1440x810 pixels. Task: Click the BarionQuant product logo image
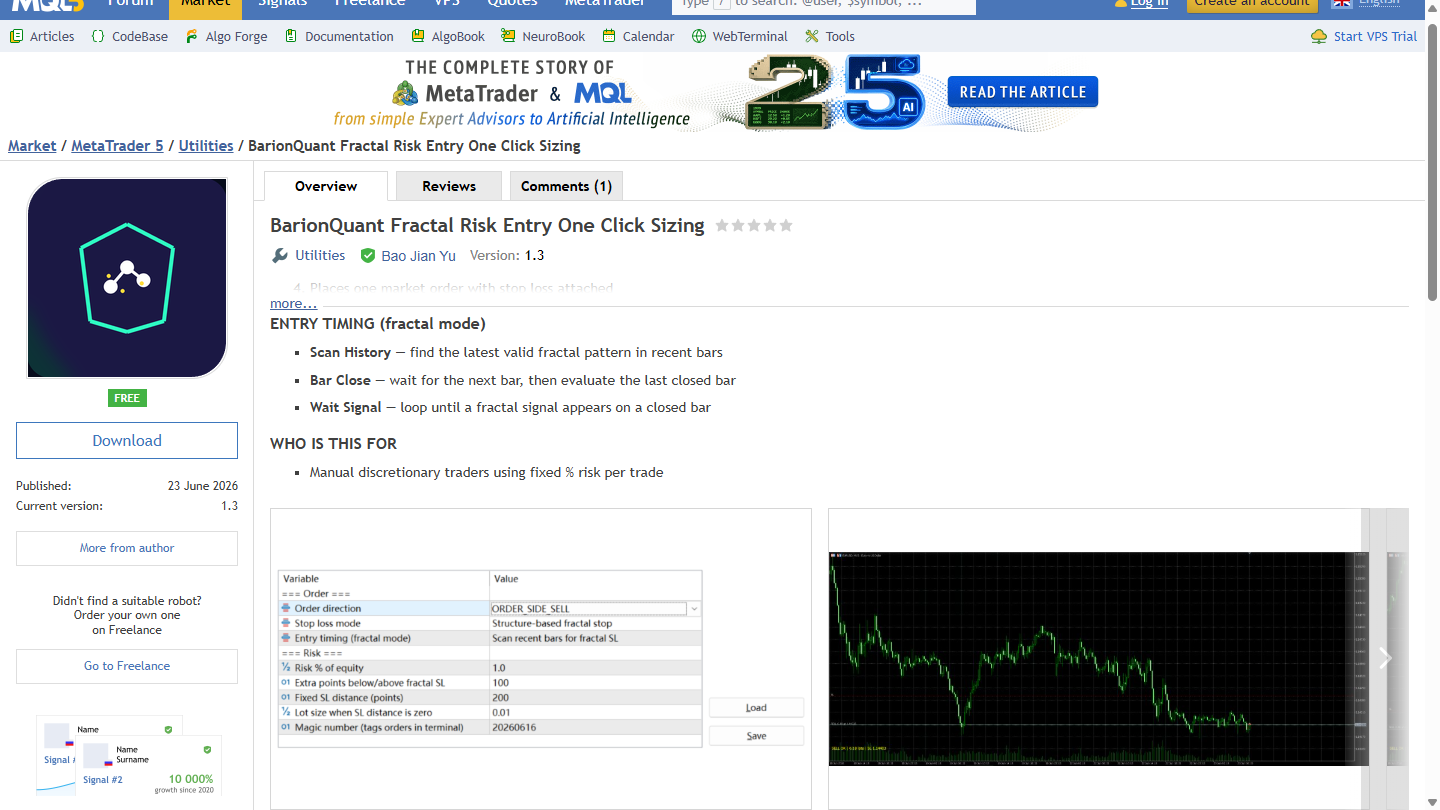pos(127,278)
